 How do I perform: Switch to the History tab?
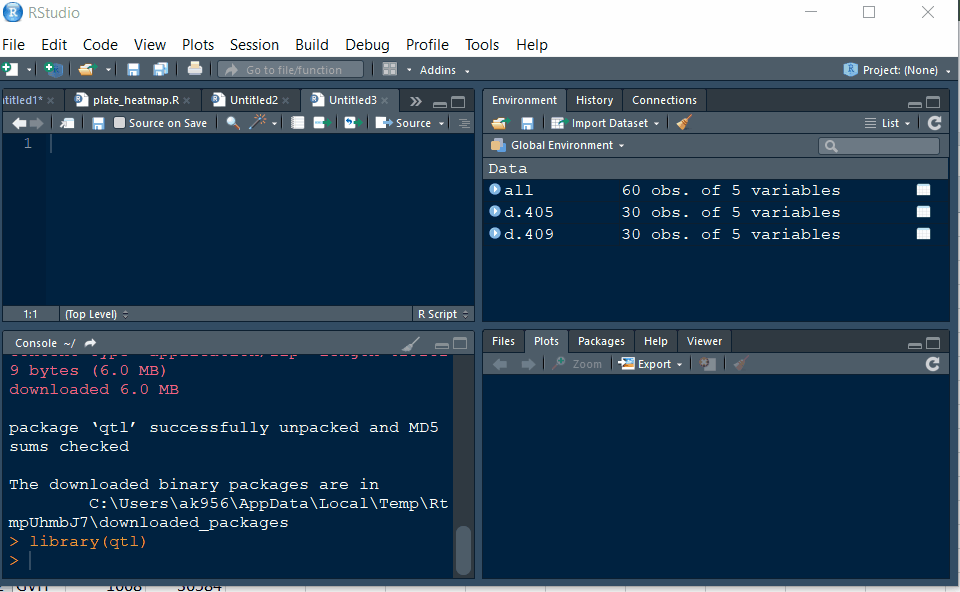pos(594,100)
